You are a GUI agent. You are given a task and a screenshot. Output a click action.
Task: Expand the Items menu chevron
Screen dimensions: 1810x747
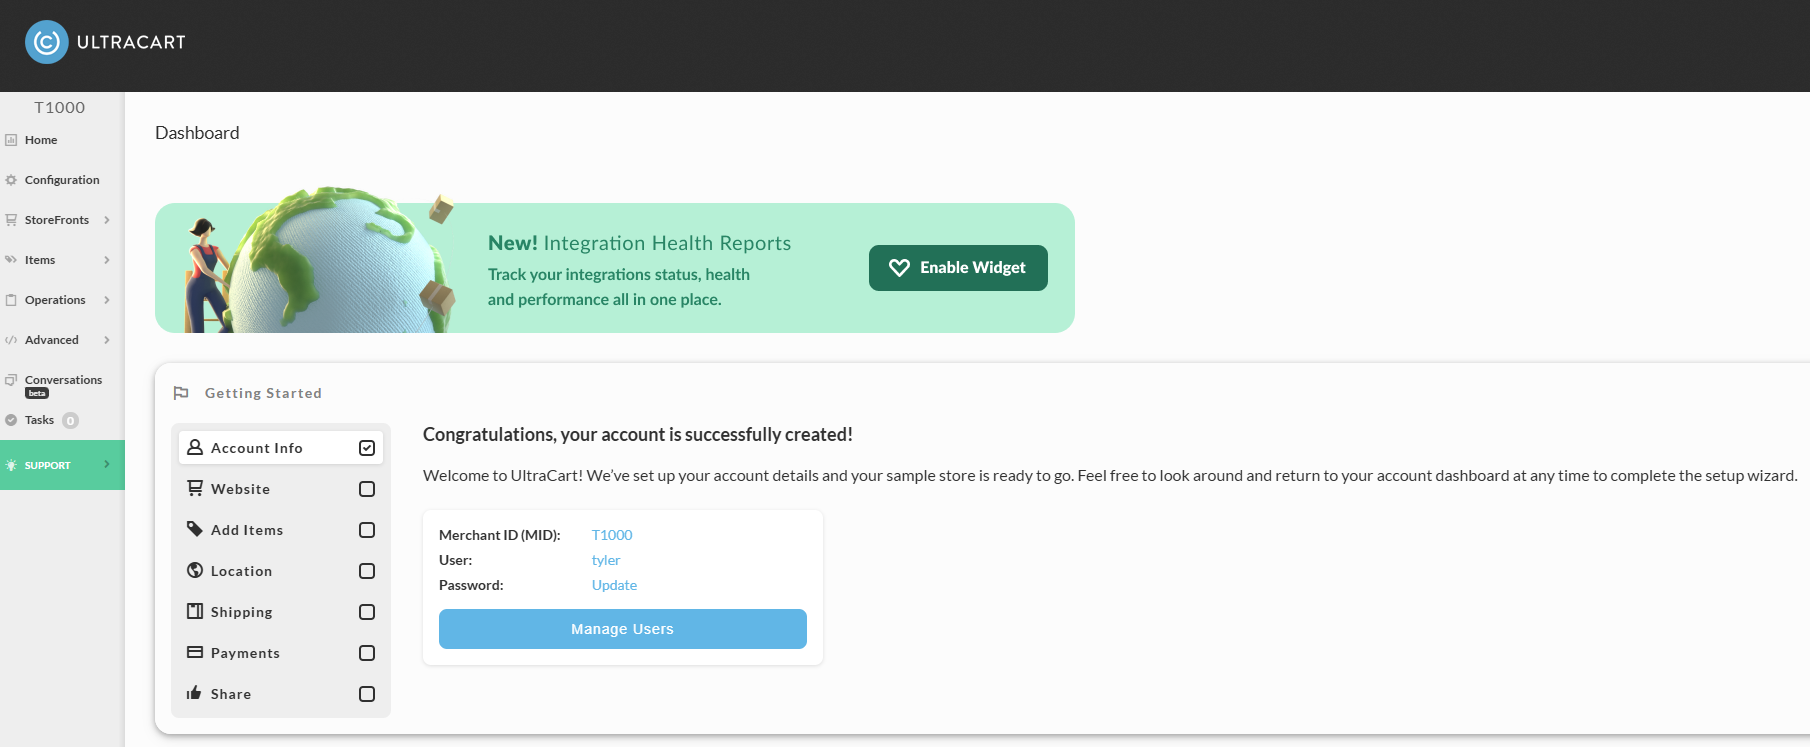(107, 260)
